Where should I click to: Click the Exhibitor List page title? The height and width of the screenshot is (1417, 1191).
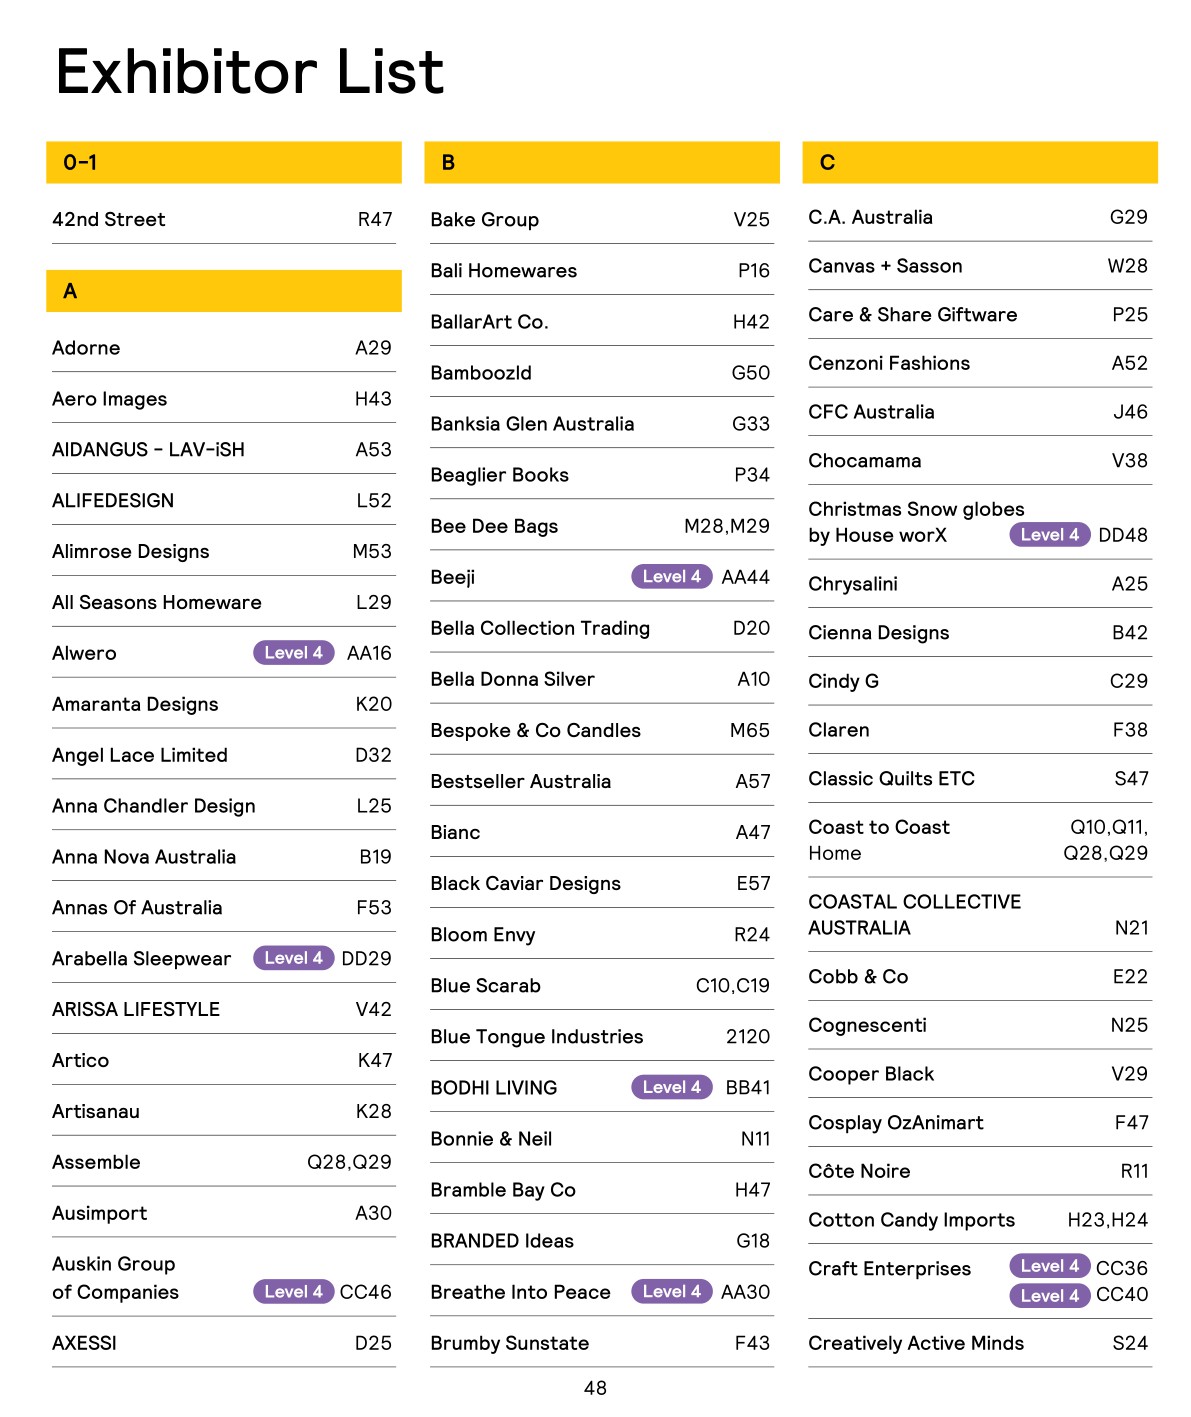click(x=249, y=72)
